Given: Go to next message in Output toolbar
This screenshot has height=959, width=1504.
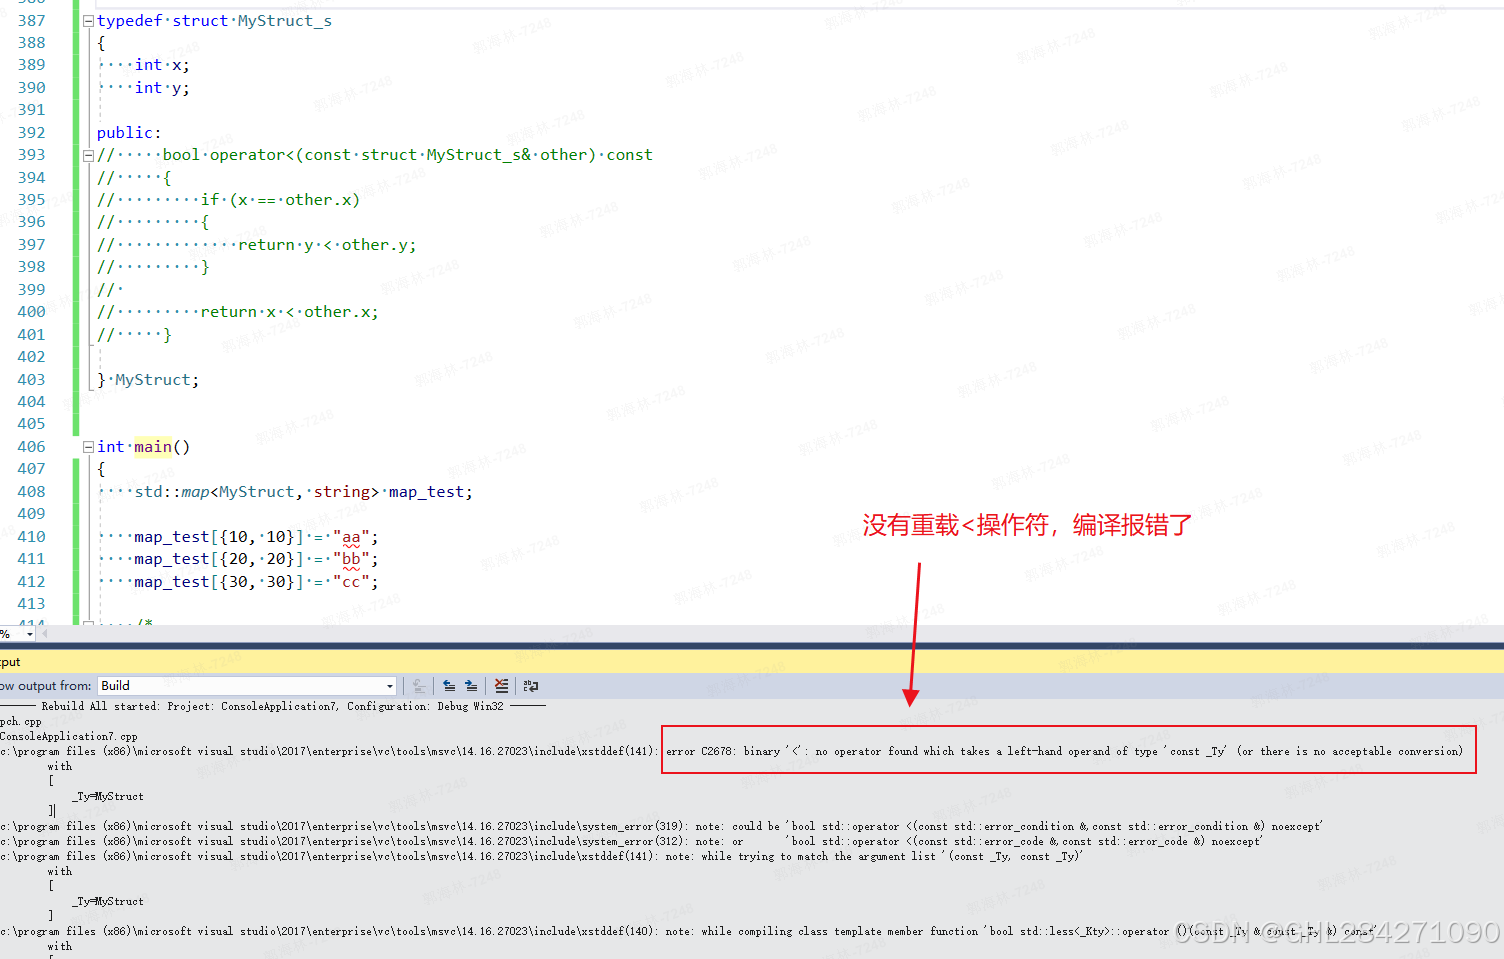Looking at the screenshot, I should click(470, 686).
